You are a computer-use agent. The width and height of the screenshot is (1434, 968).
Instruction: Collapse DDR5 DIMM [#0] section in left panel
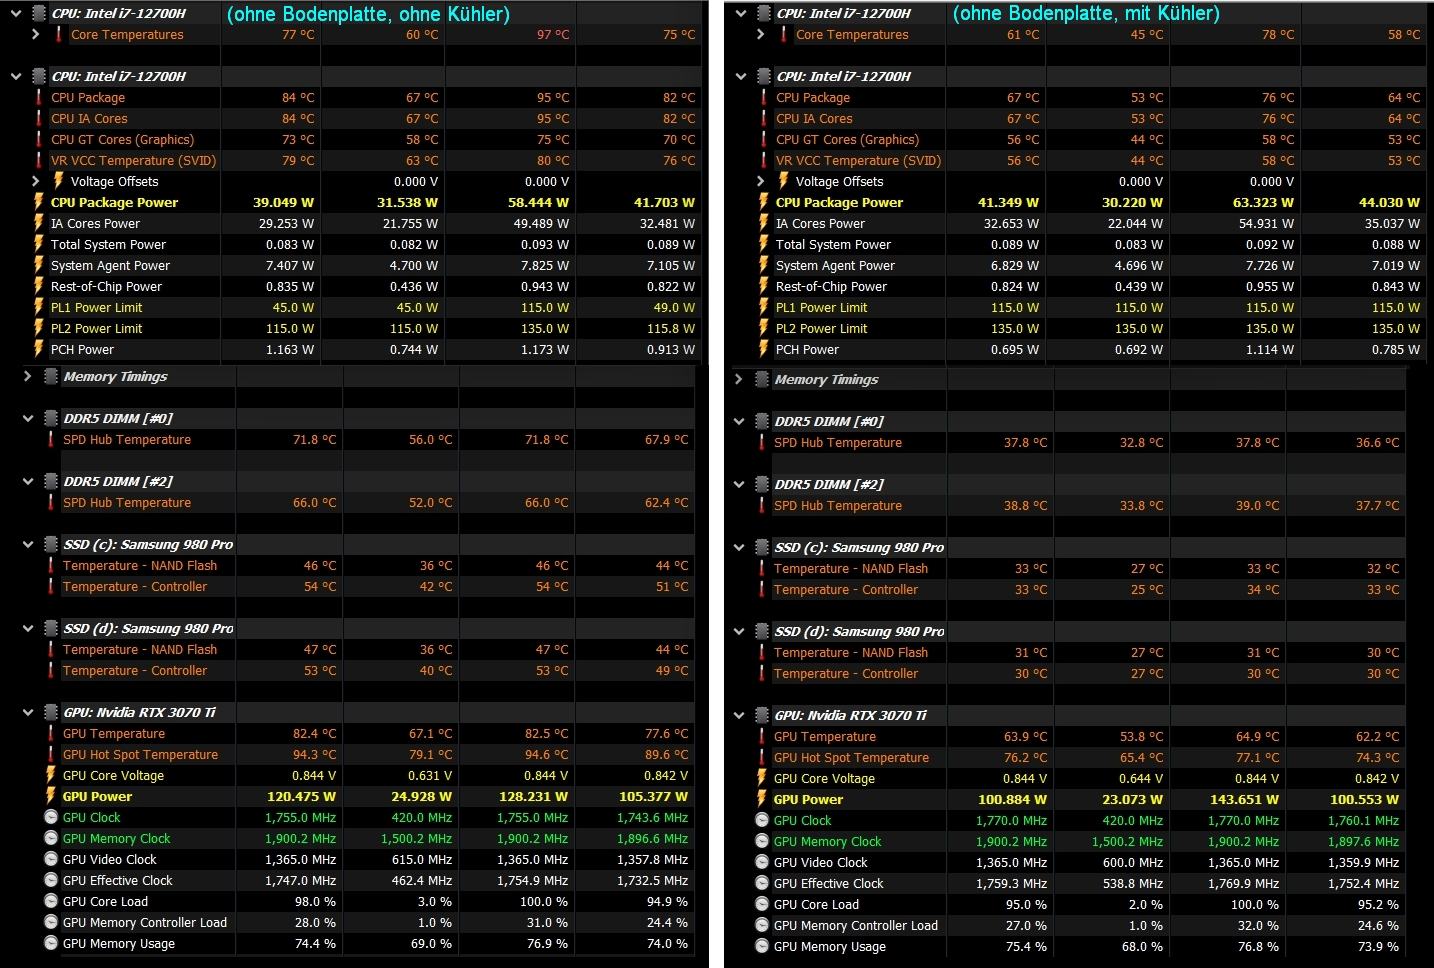pyautogui.click(x=28, y=419)
